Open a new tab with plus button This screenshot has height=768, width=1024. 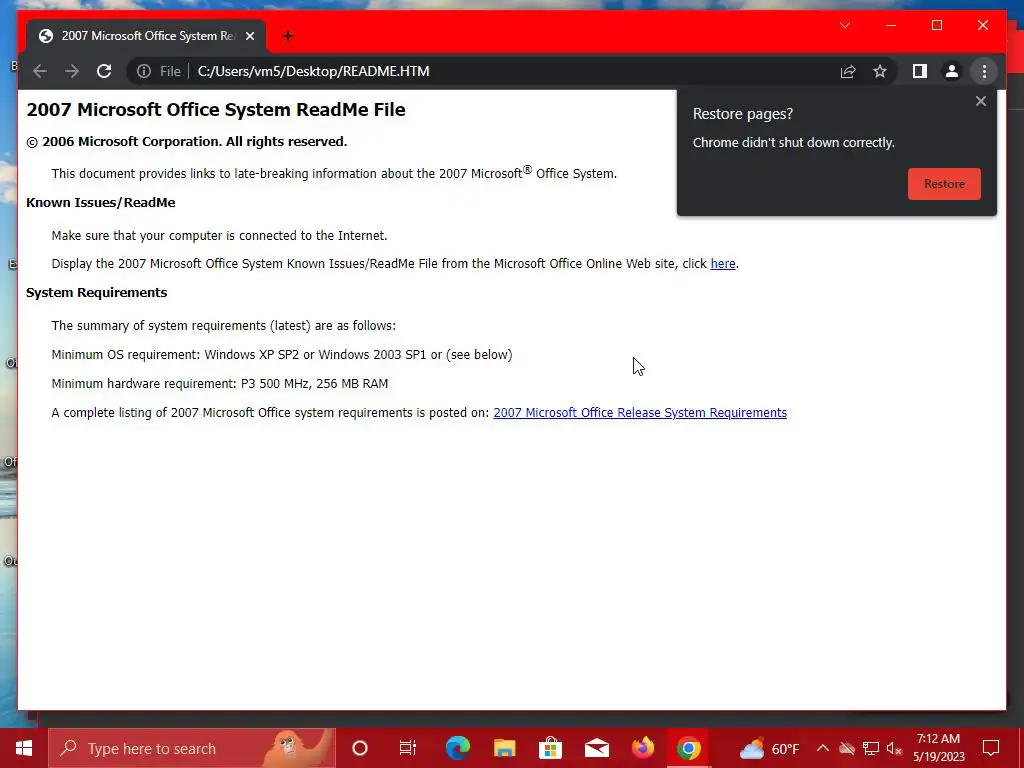[x=287, y=36]
